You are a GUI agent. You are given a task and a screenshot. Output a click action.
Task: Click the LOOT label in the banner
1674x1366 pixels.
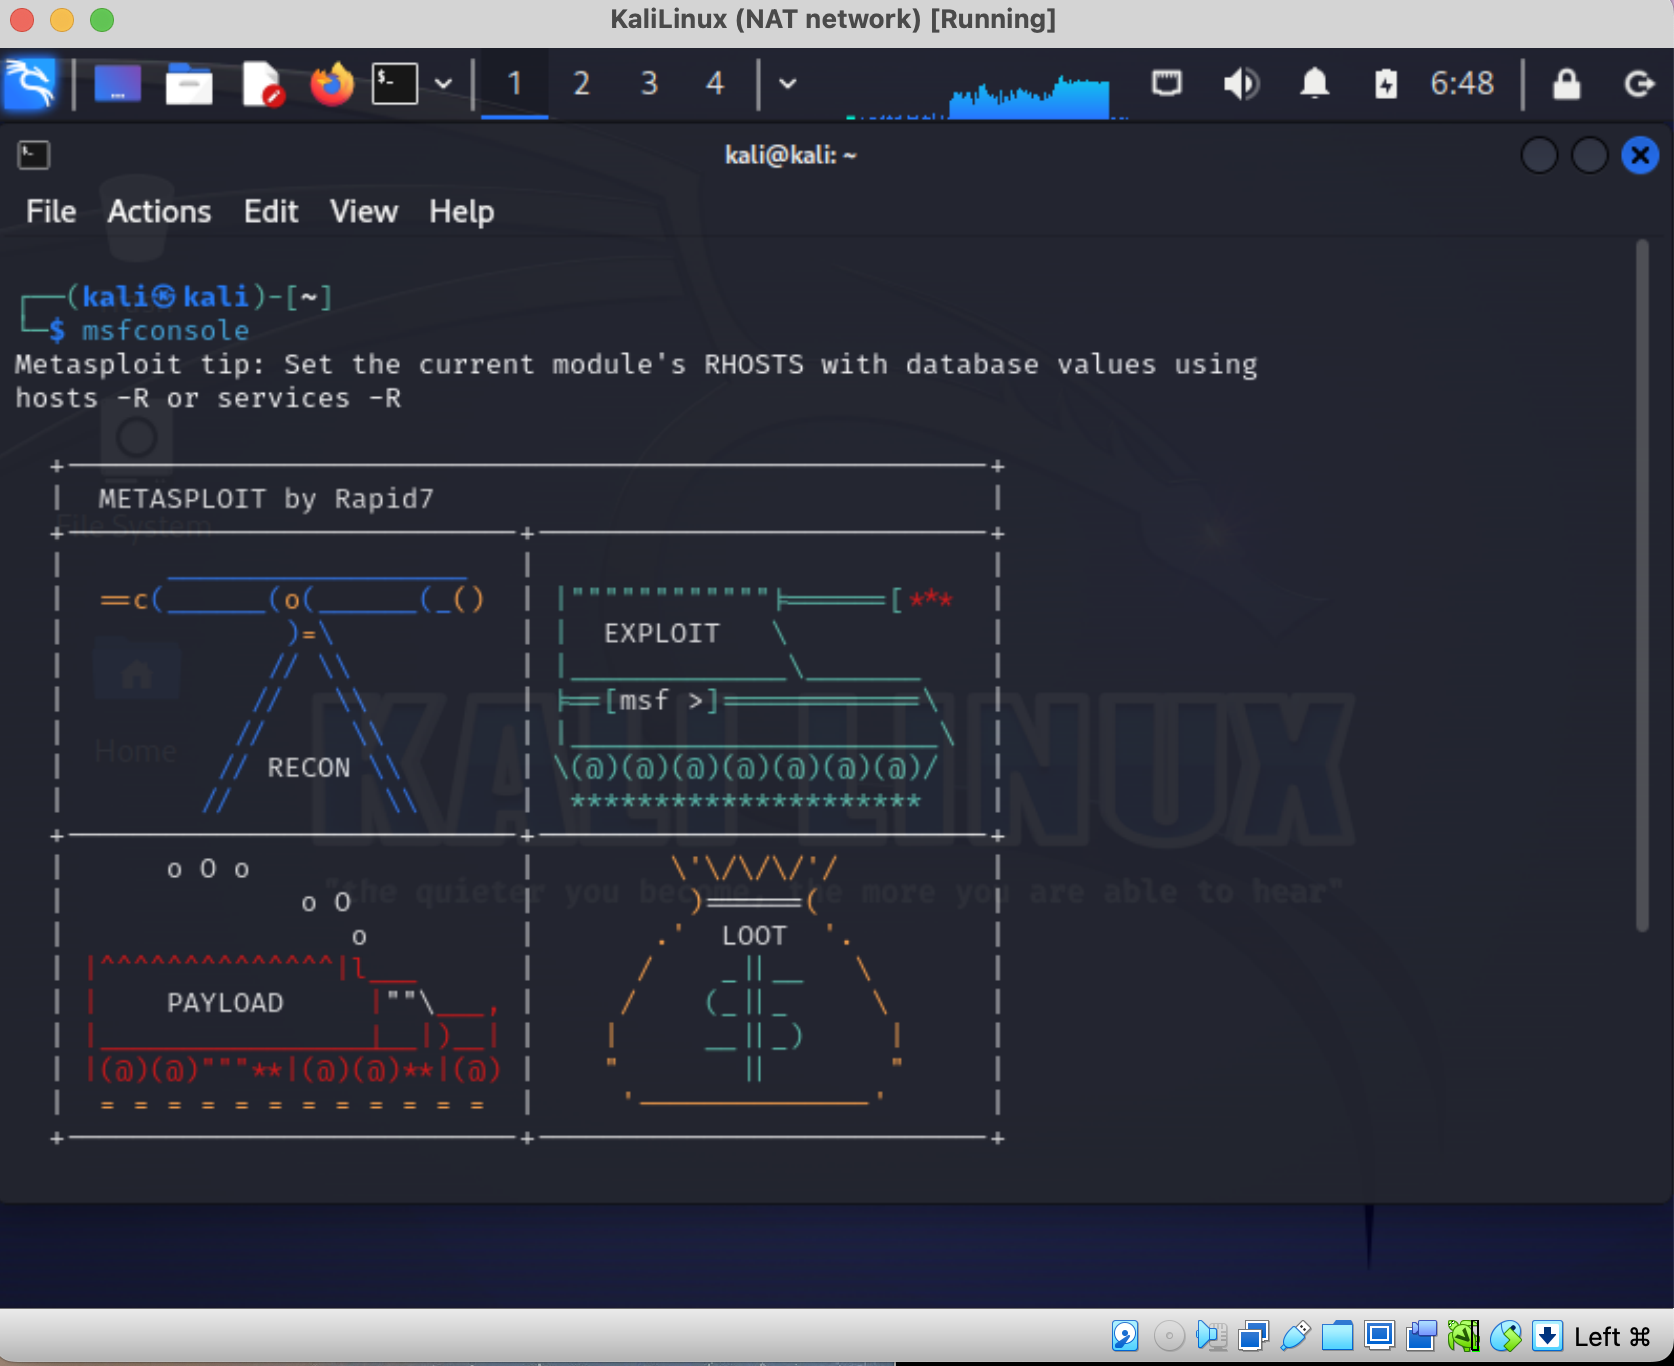click(x=754, y=936)
